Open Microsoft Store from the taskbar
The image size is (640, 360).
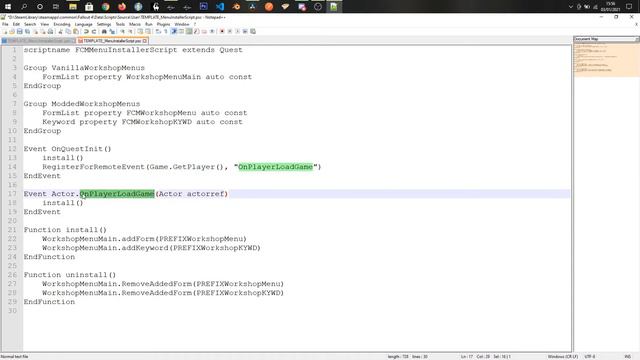point(89,7)
